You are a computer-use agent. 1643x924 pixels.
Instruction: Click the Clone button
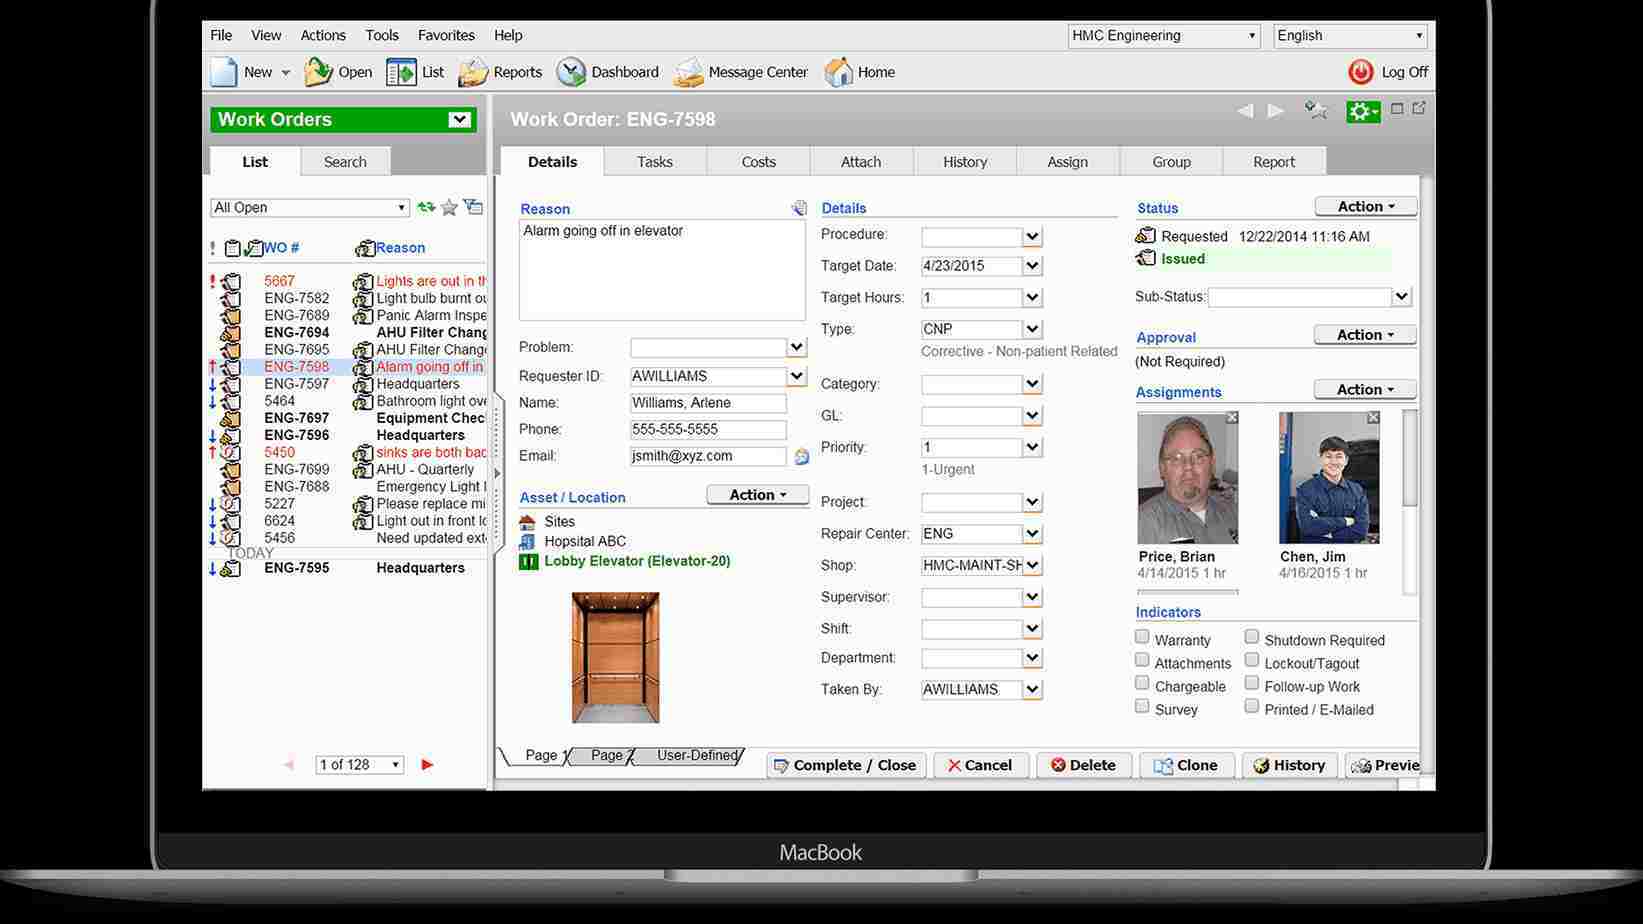(x=1186, y=765)
